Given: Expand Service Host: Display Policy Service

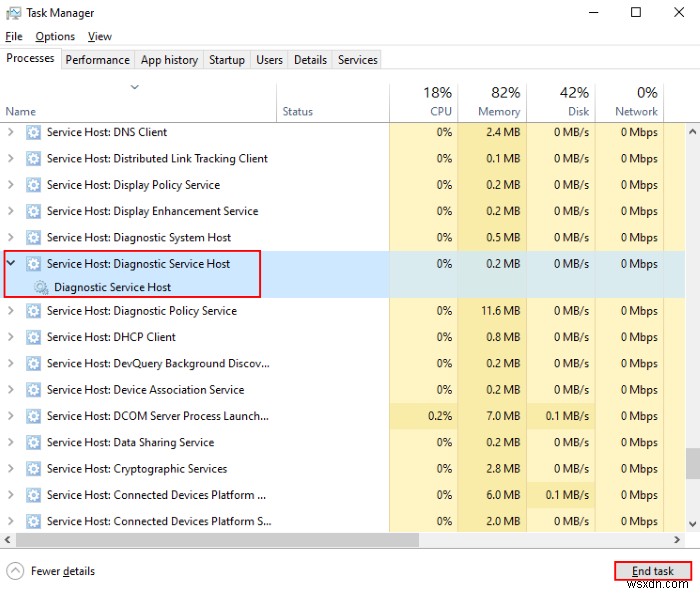Looking at the screenshot, I should pyautogui.click(x=11, y=185).
